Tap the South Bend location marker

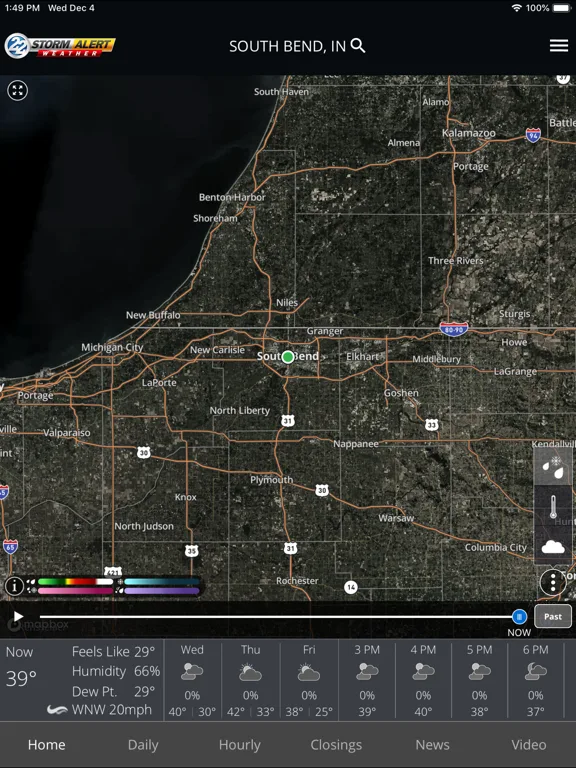click(x=288, y=357)
